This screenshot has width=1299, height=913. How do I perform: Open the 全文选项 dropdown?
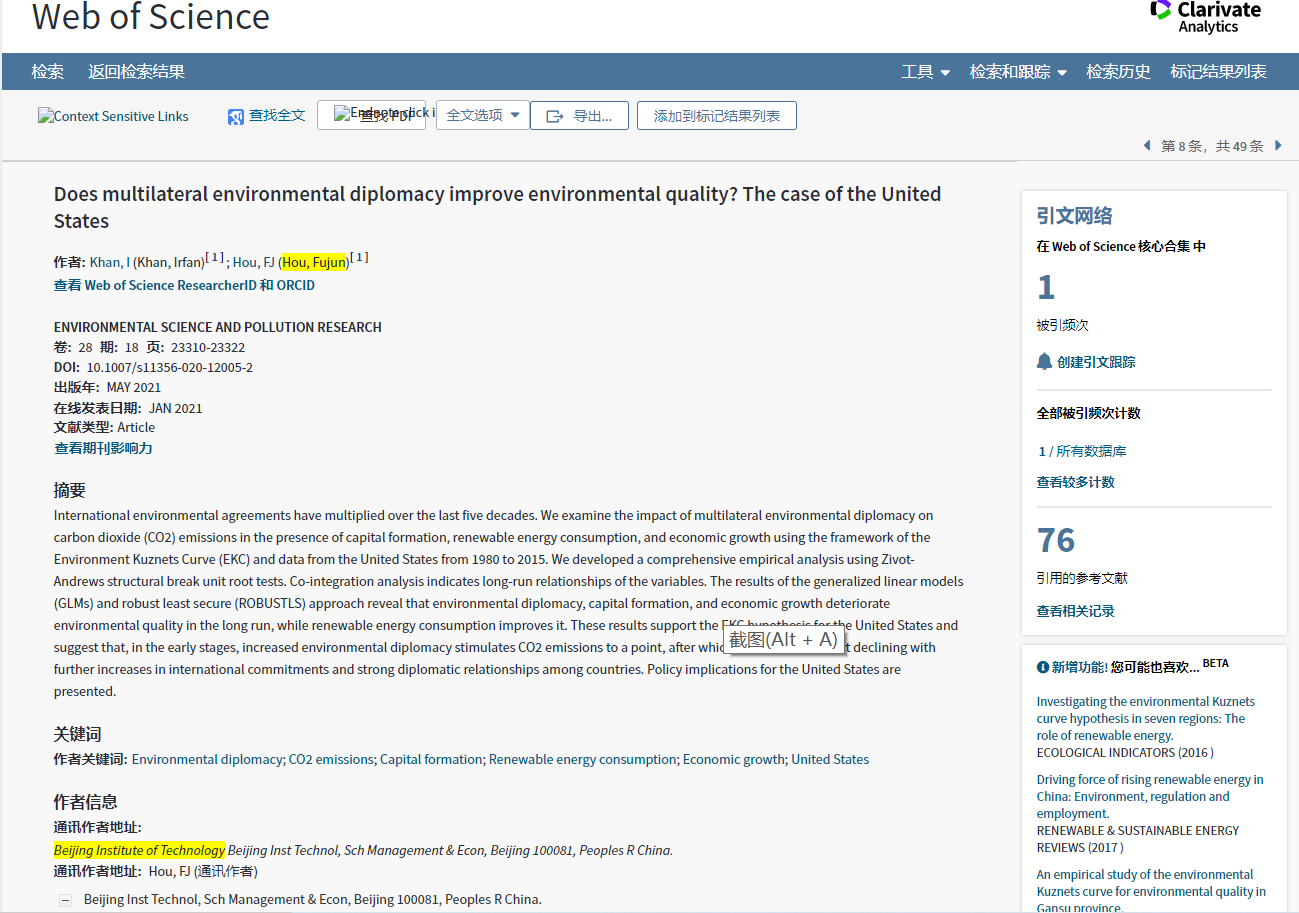[x=483, y=115]
